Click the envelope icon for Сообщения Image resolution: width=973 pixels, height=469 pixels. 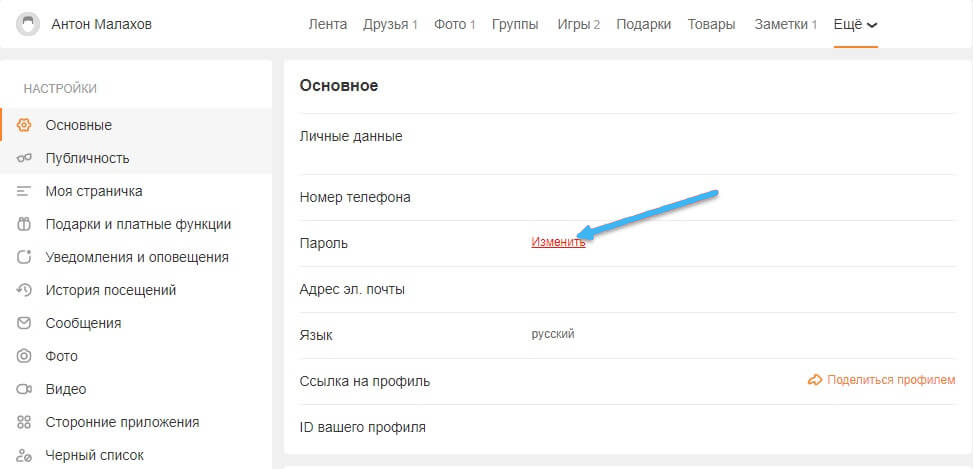click(25, 323)
